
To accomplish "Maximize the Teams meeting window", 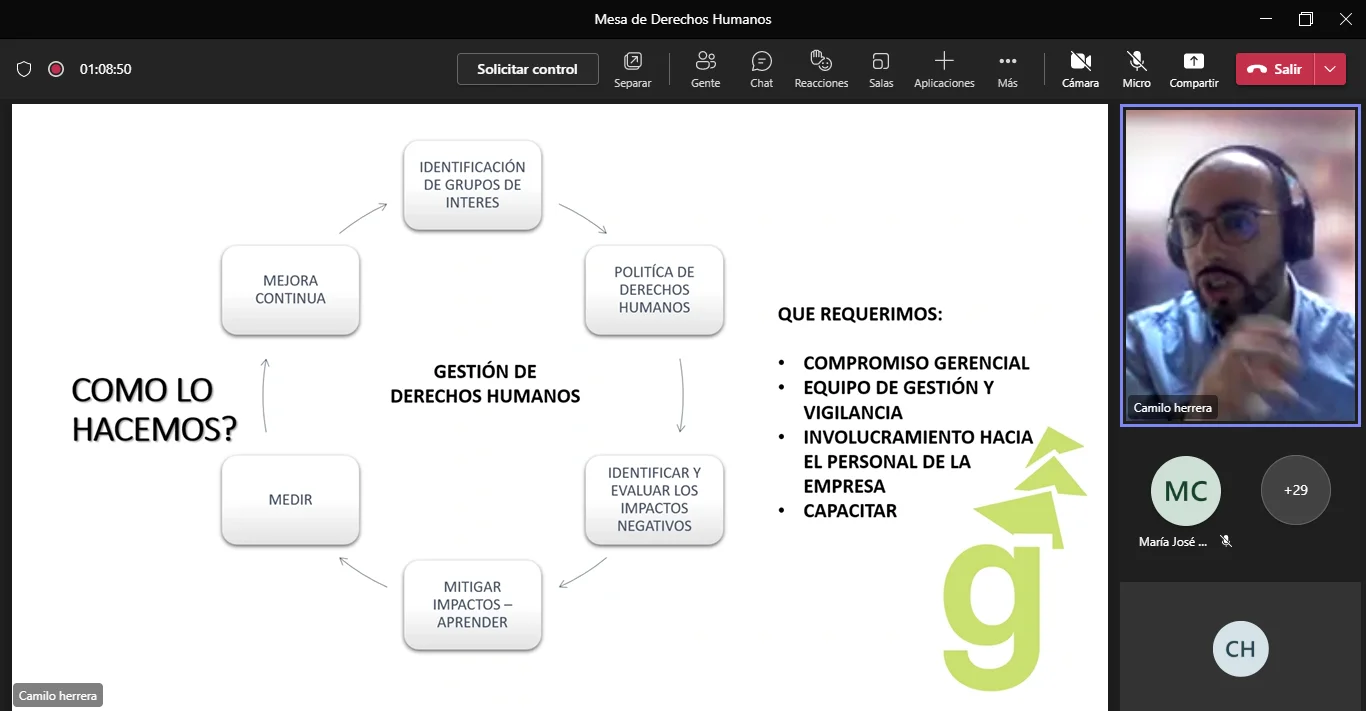I will point(1305,19).
